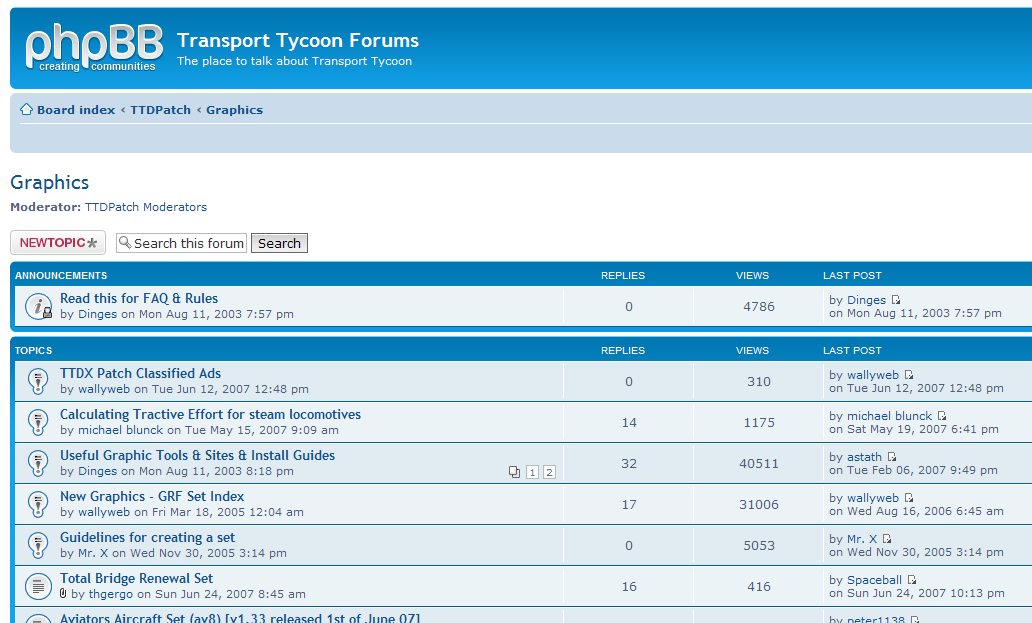Click topic icon for New Graphics - GRF Set Index

38,504
